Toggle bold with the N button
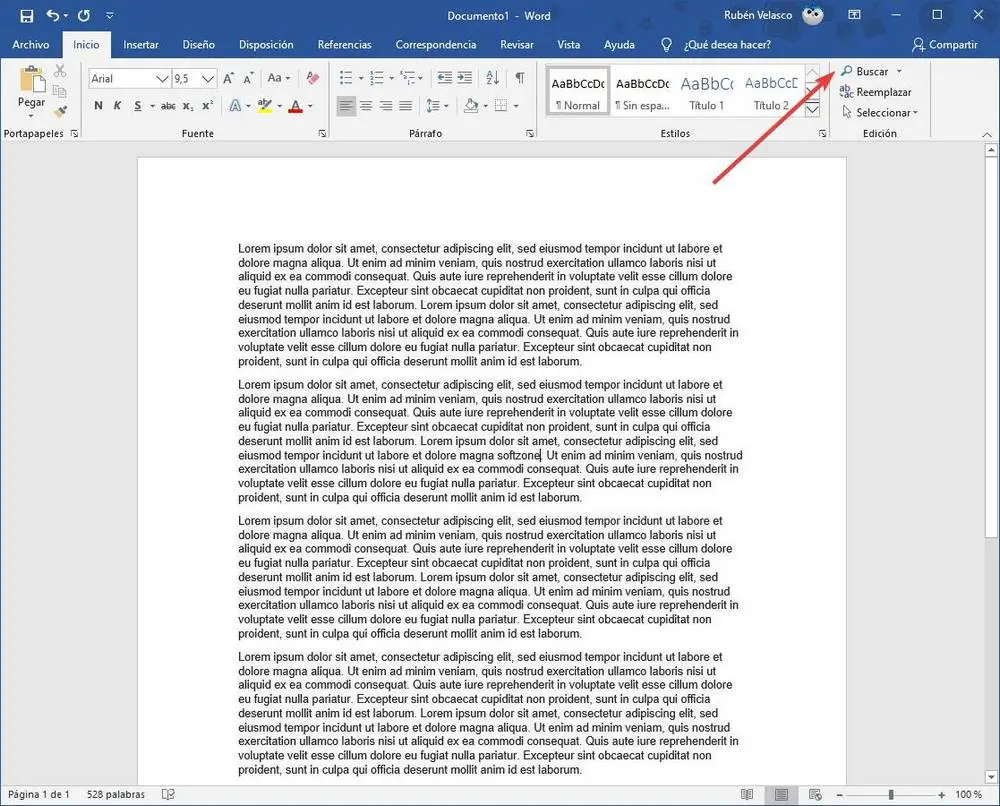This screenshot has width=1000, height=806. (x=98, y=106)
